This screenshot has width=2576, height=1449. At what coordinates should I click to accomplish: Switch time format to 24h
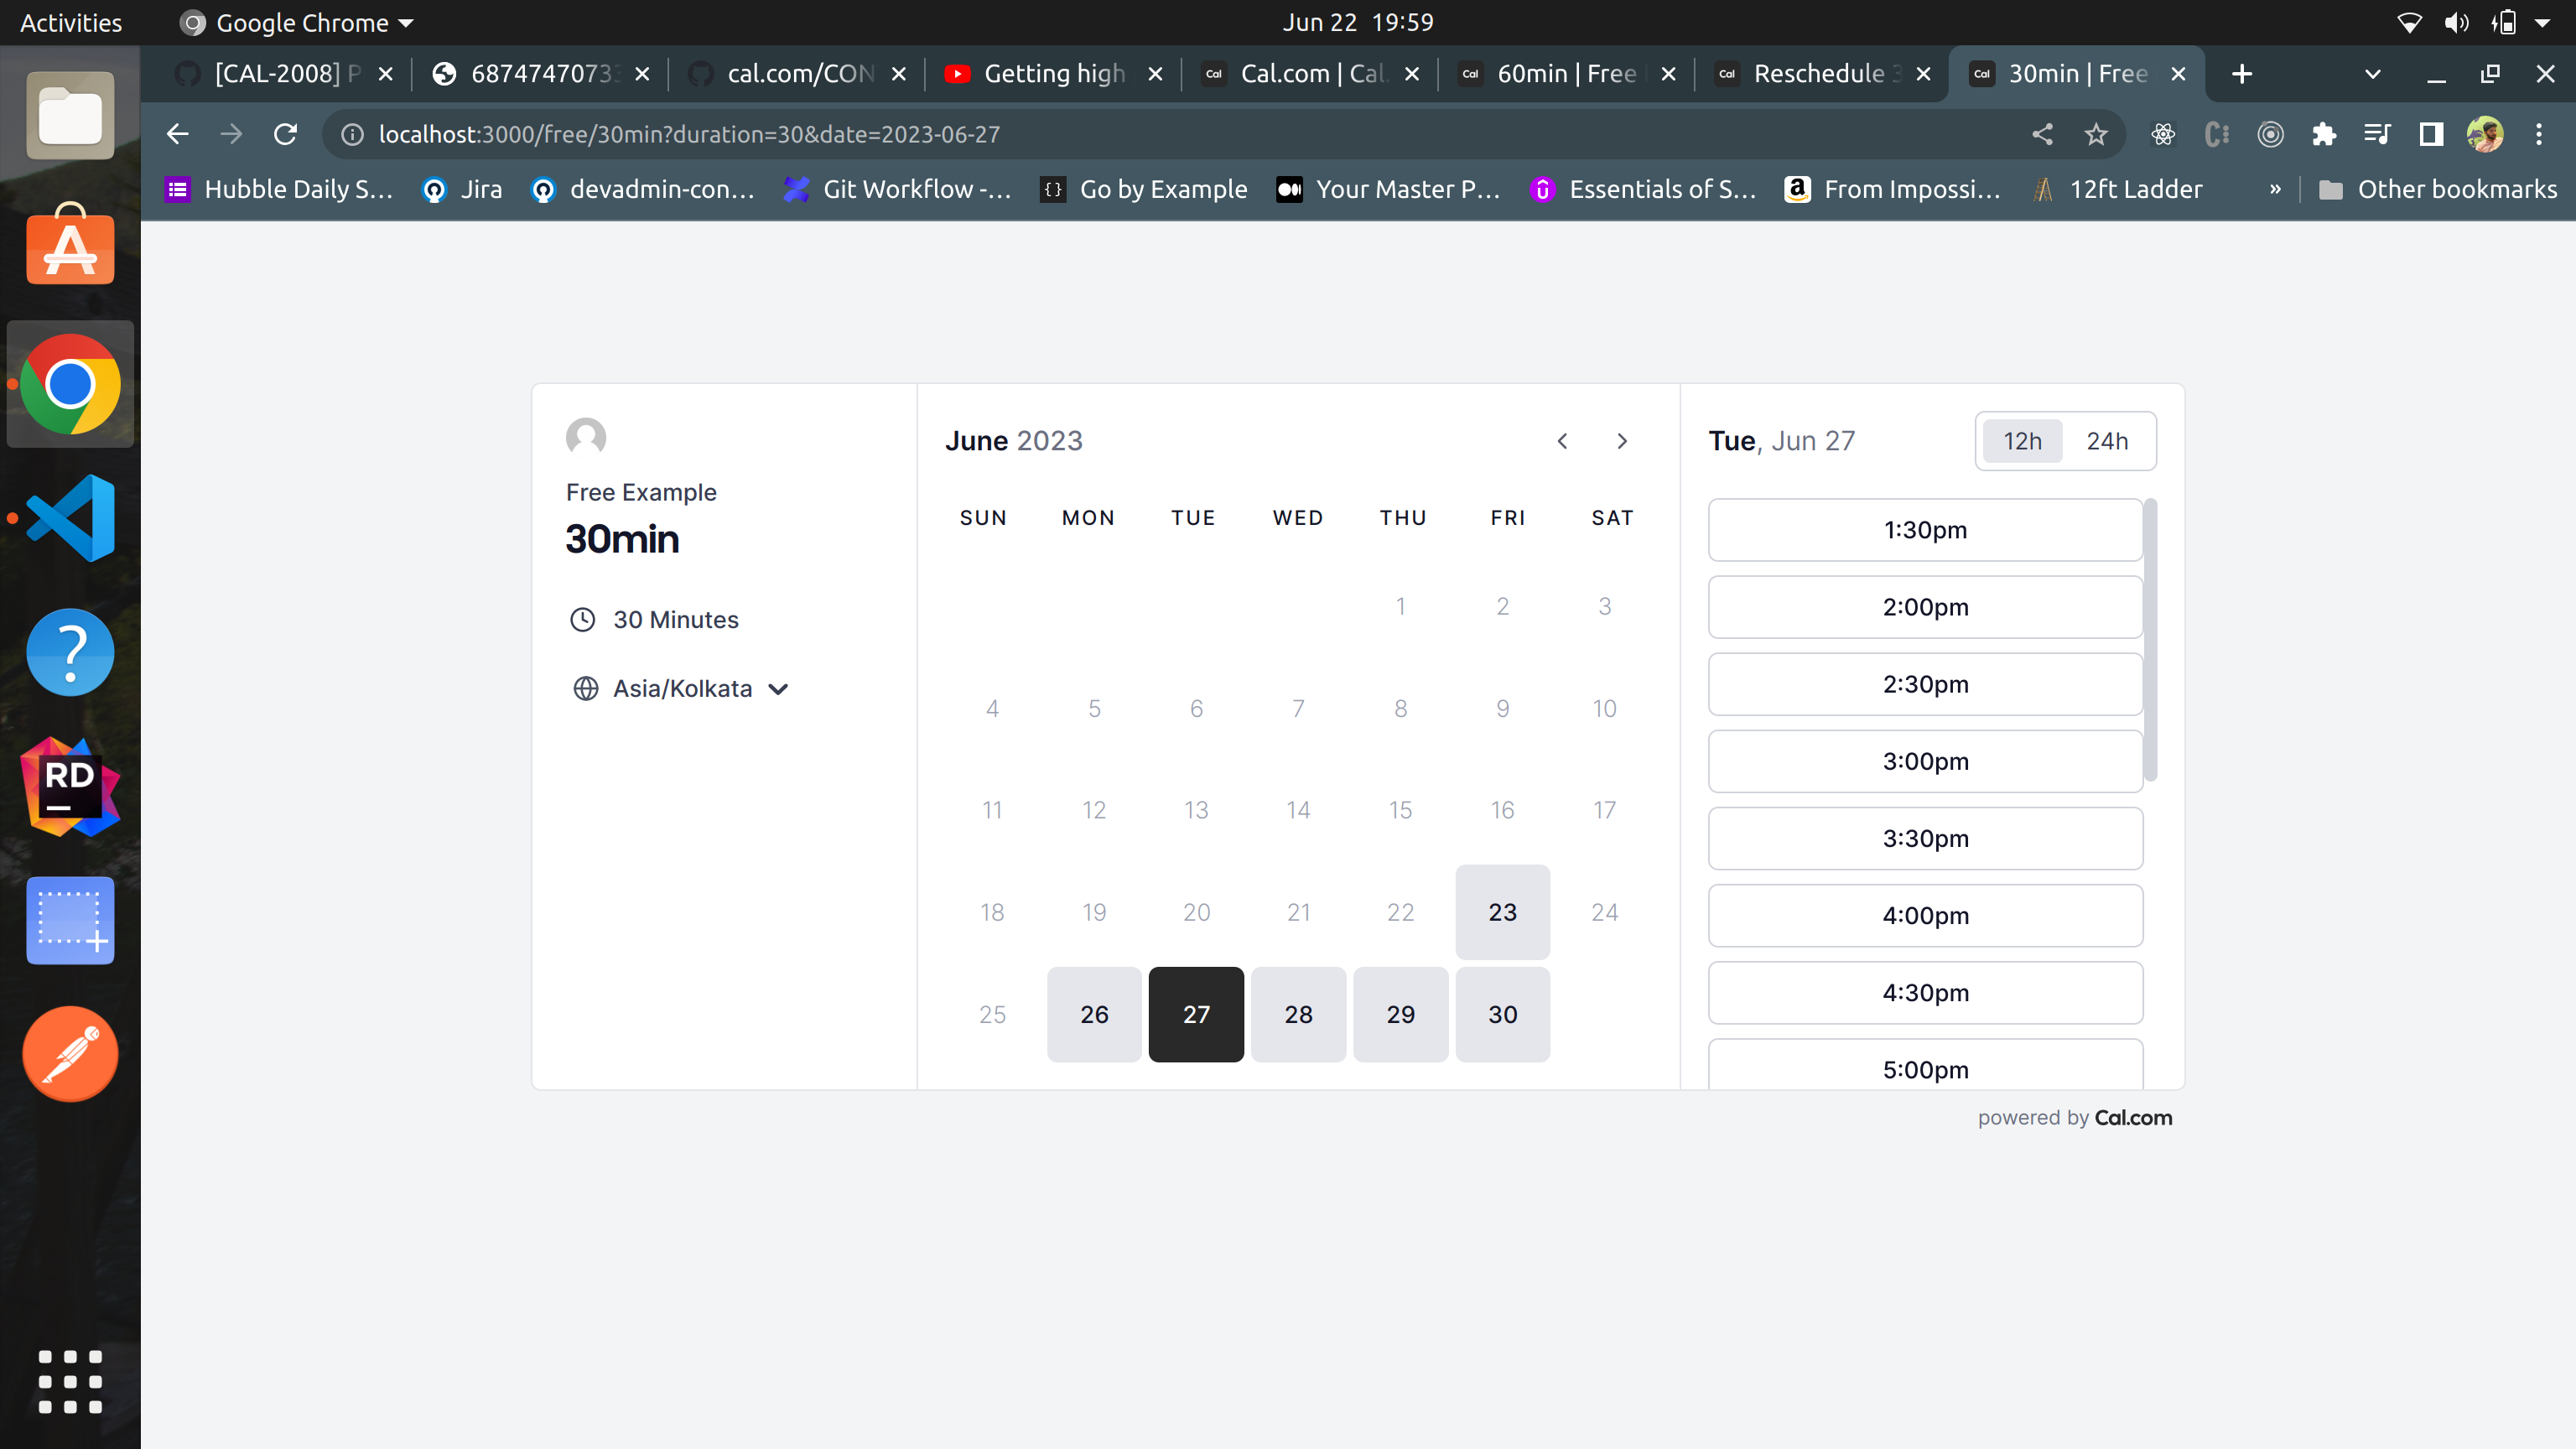[2107, 441]
